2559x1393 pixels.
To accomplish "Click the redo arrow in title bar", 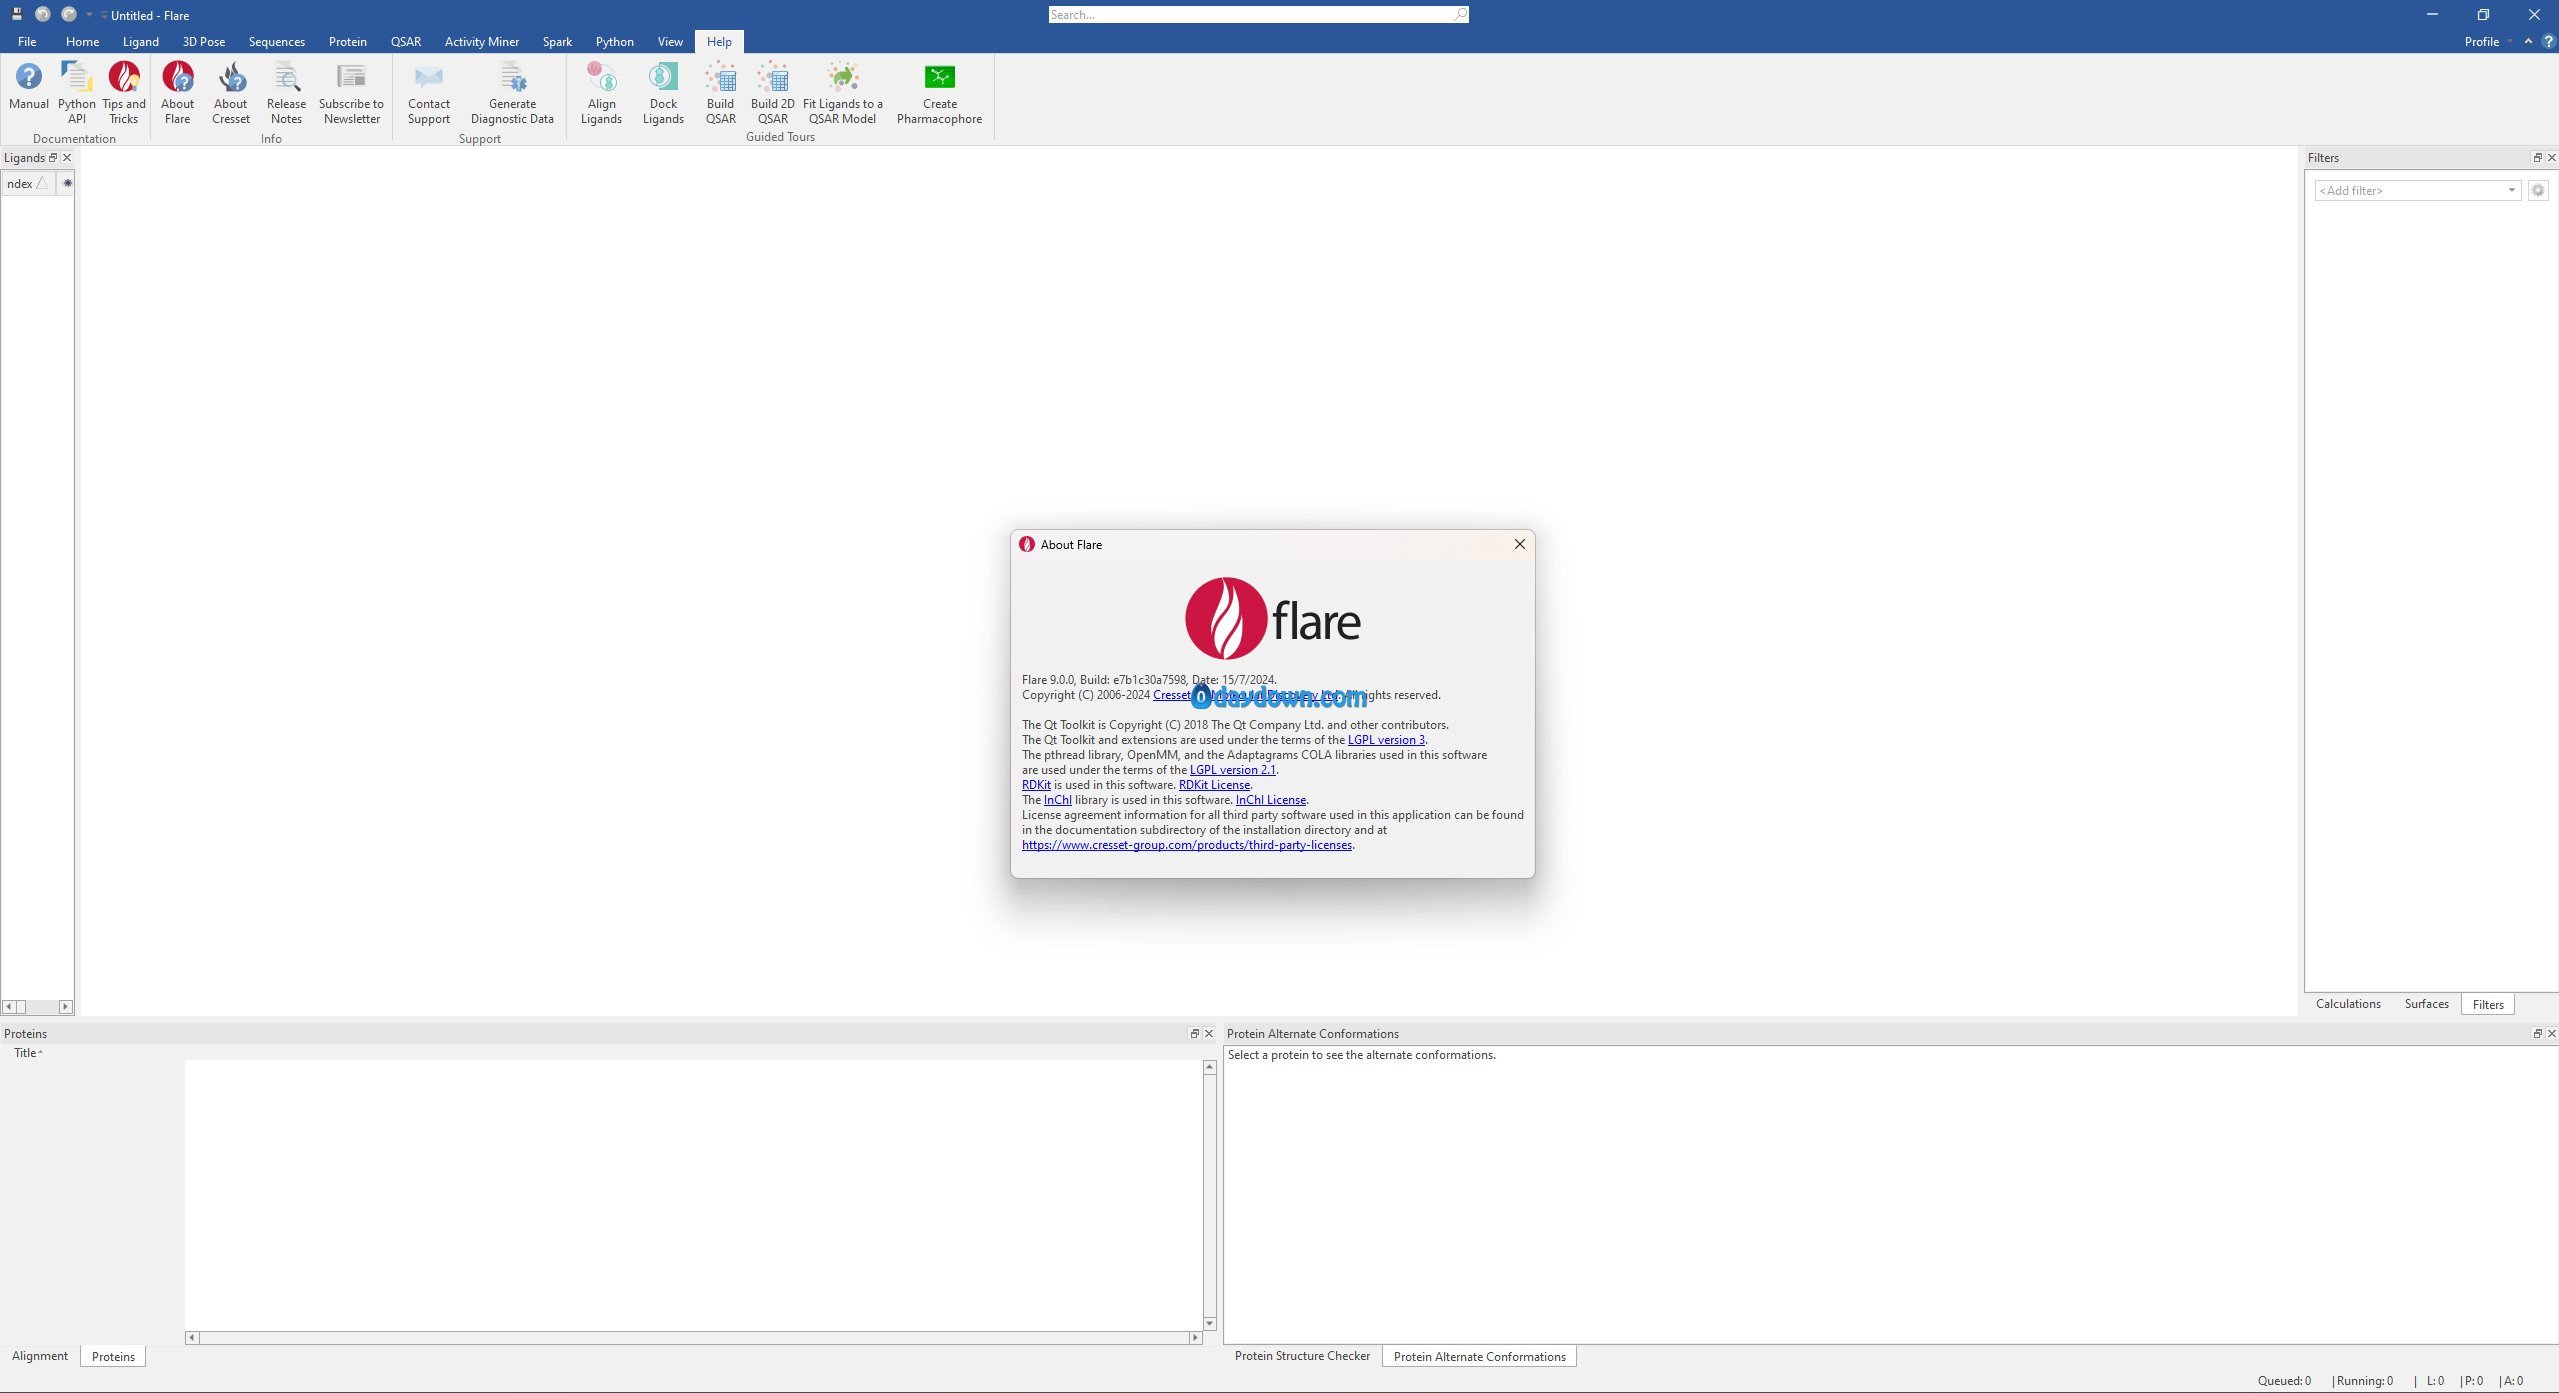I will point(69,14).
